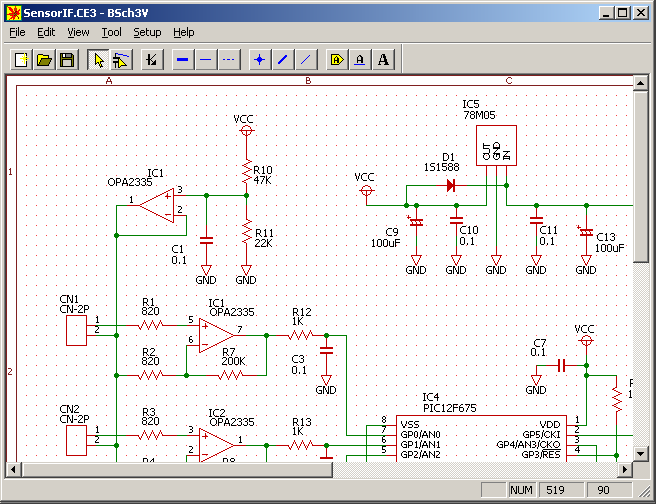656x504 pixels.
Task: Create a new schematic file
Action: click(21, 60)
